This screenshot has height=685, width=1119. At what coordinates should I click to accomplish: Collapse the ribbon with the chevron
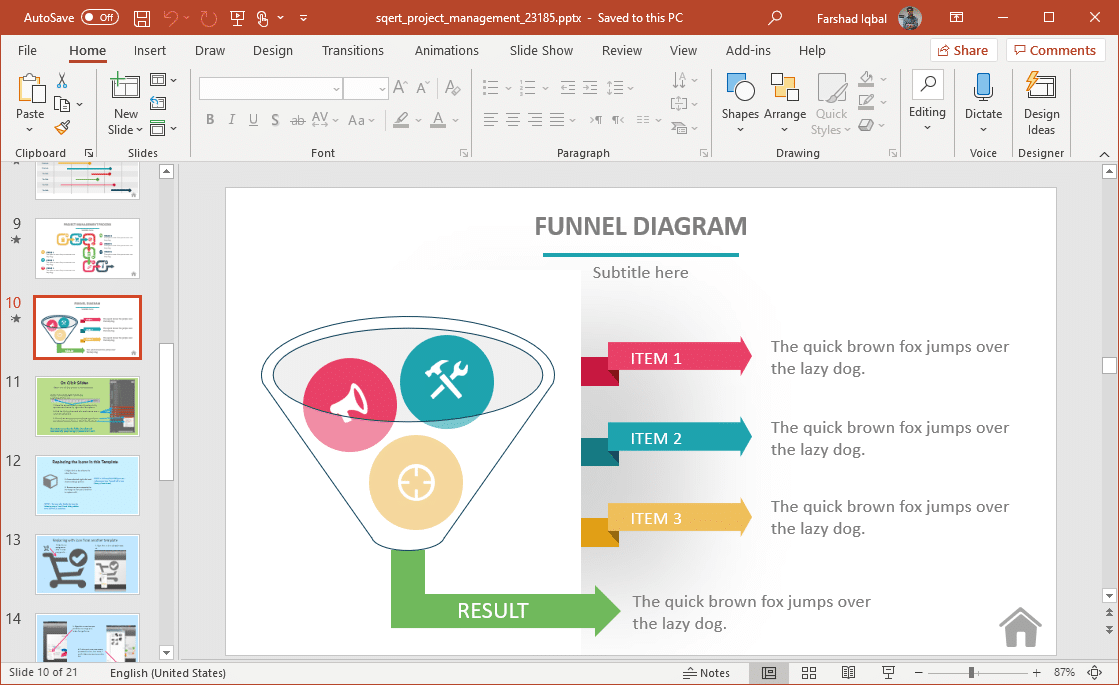[x=1104, y=153]
